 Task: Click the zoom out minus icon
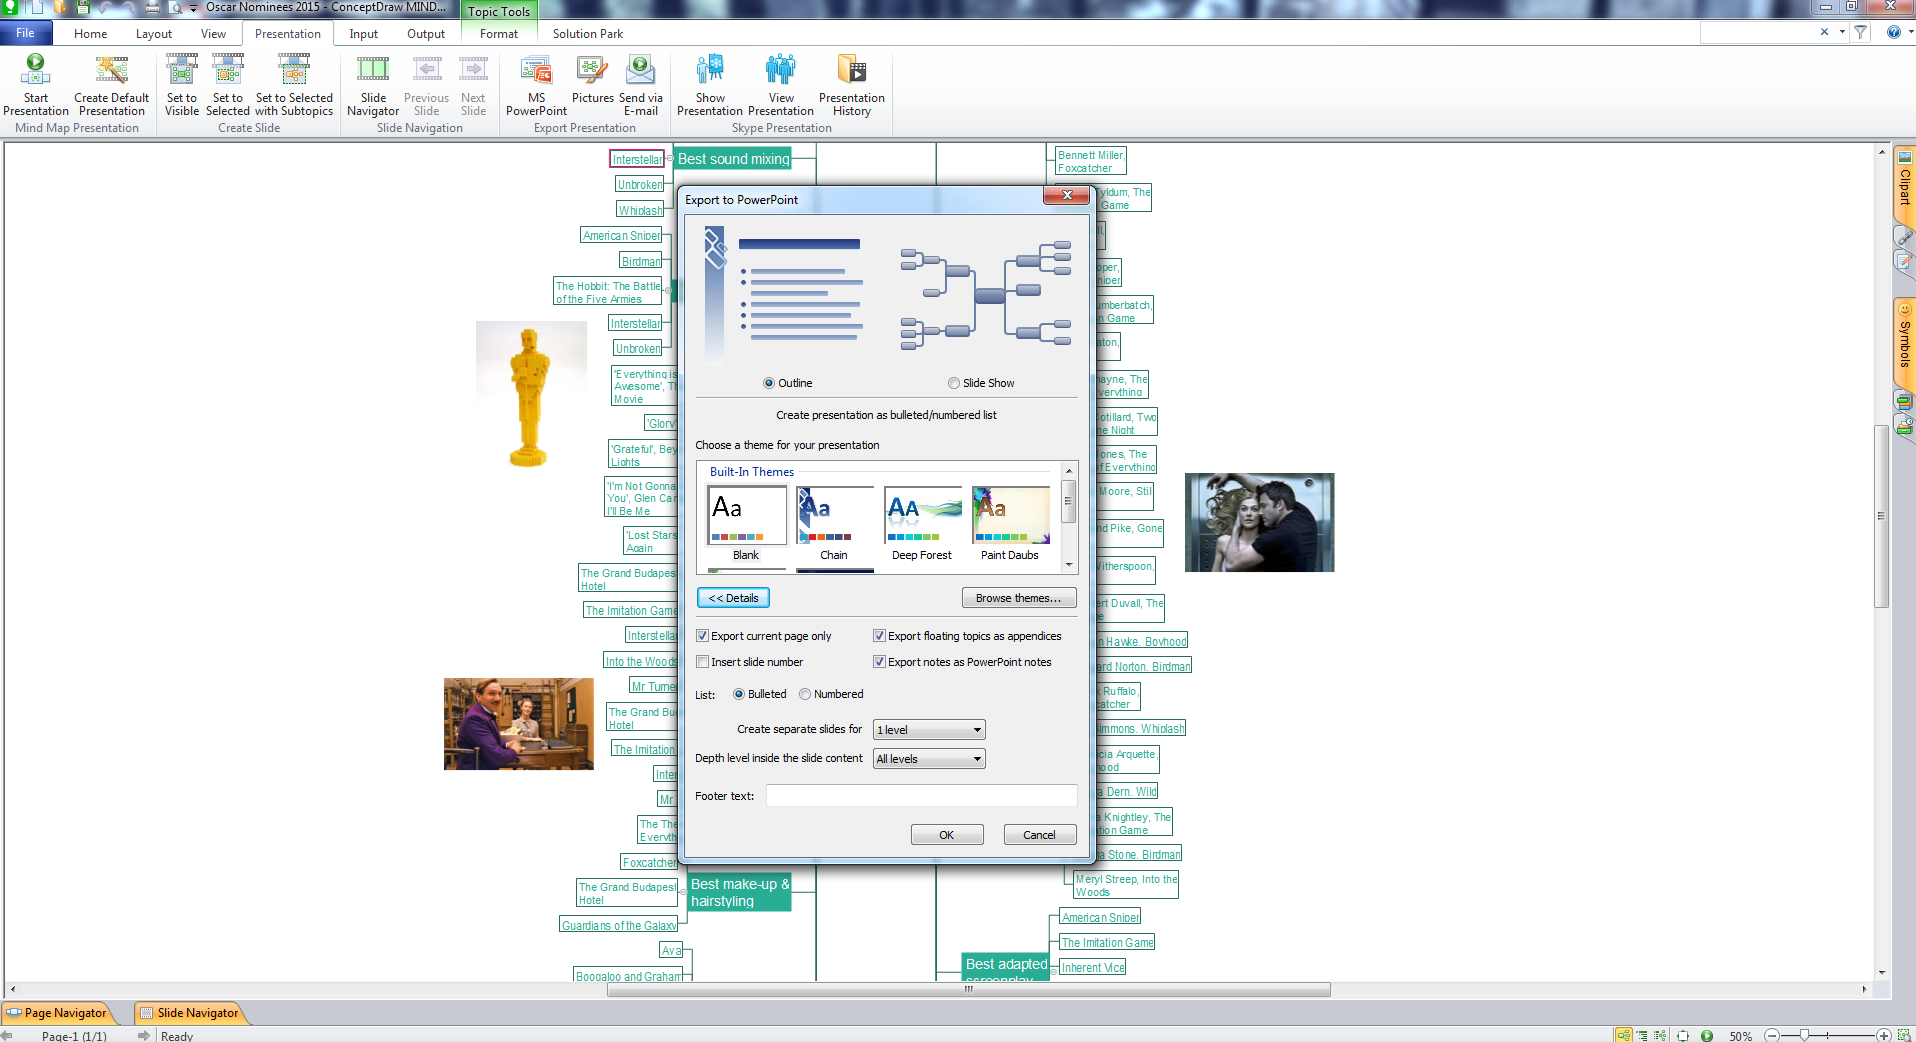[1772, 1035]
